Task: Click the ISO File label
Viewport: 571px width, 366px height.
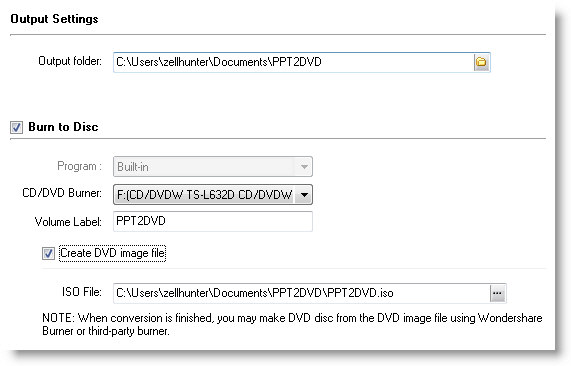Action: point(82,292)
